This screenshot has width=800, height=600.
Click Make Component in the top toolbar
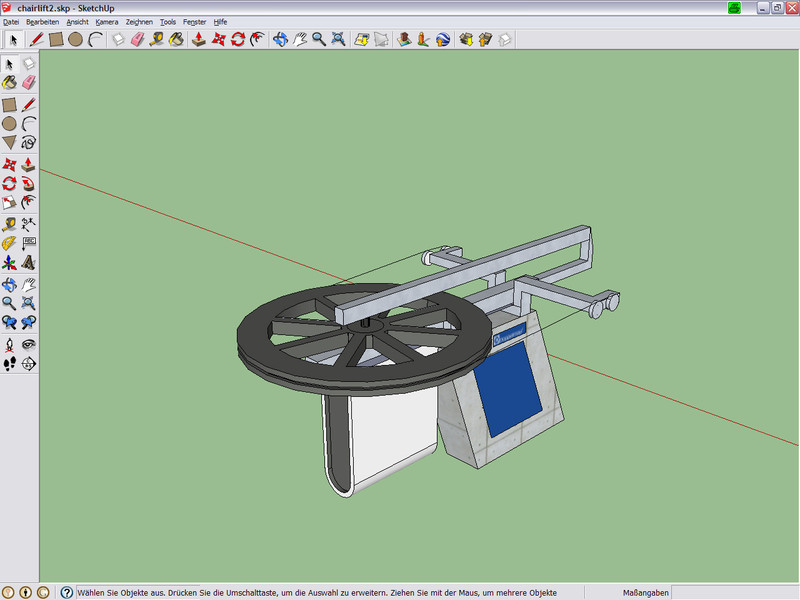118,39
